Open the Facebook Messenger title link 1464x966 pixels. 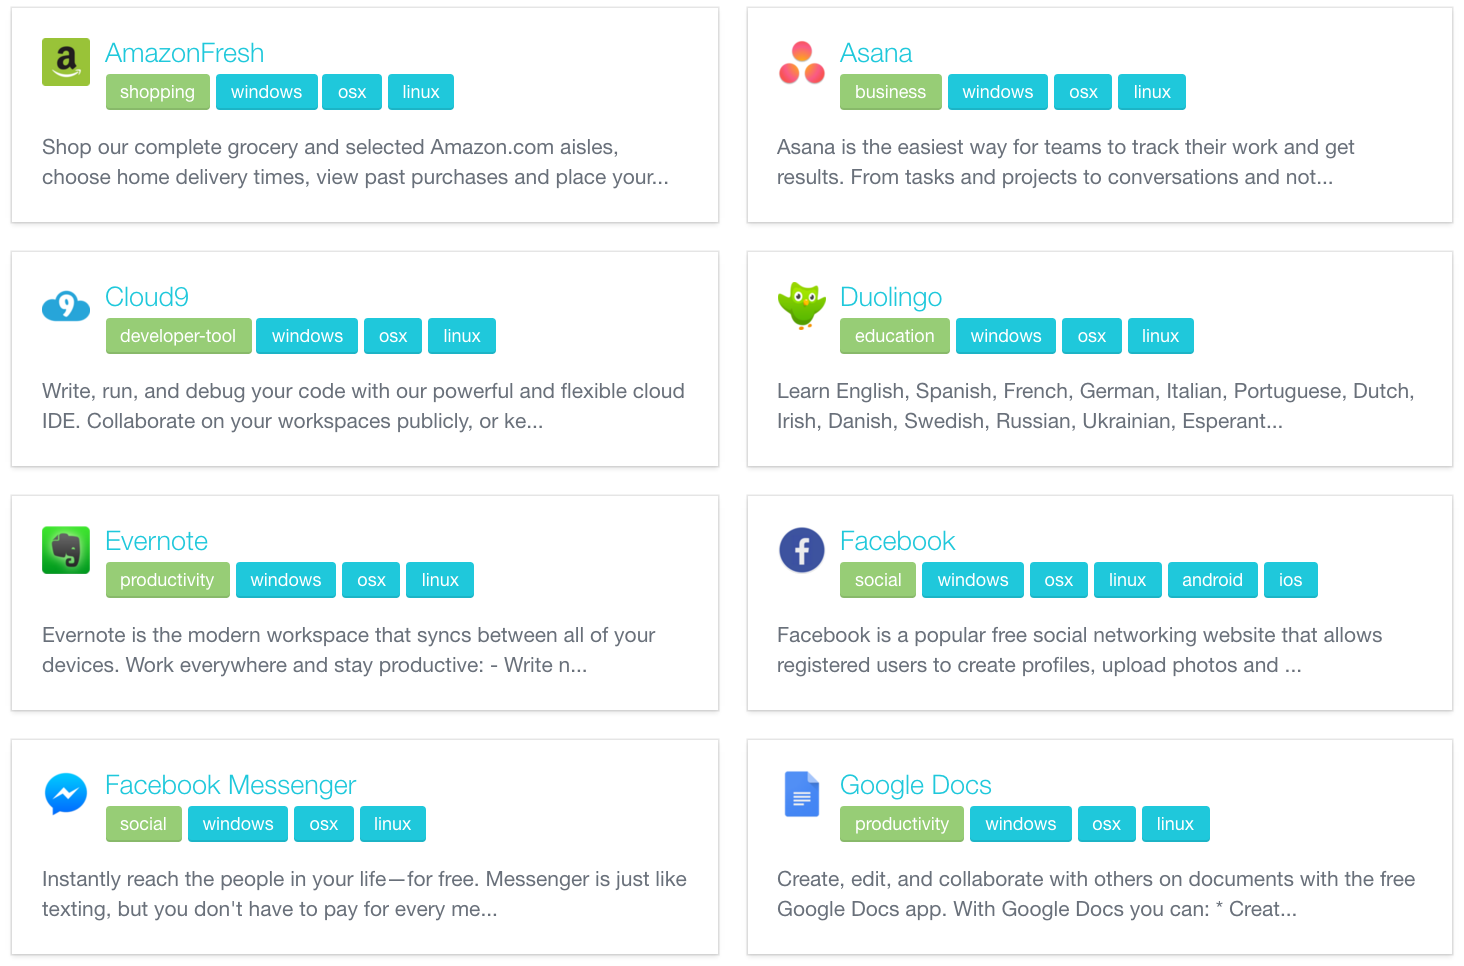click(x=230, y=785)
